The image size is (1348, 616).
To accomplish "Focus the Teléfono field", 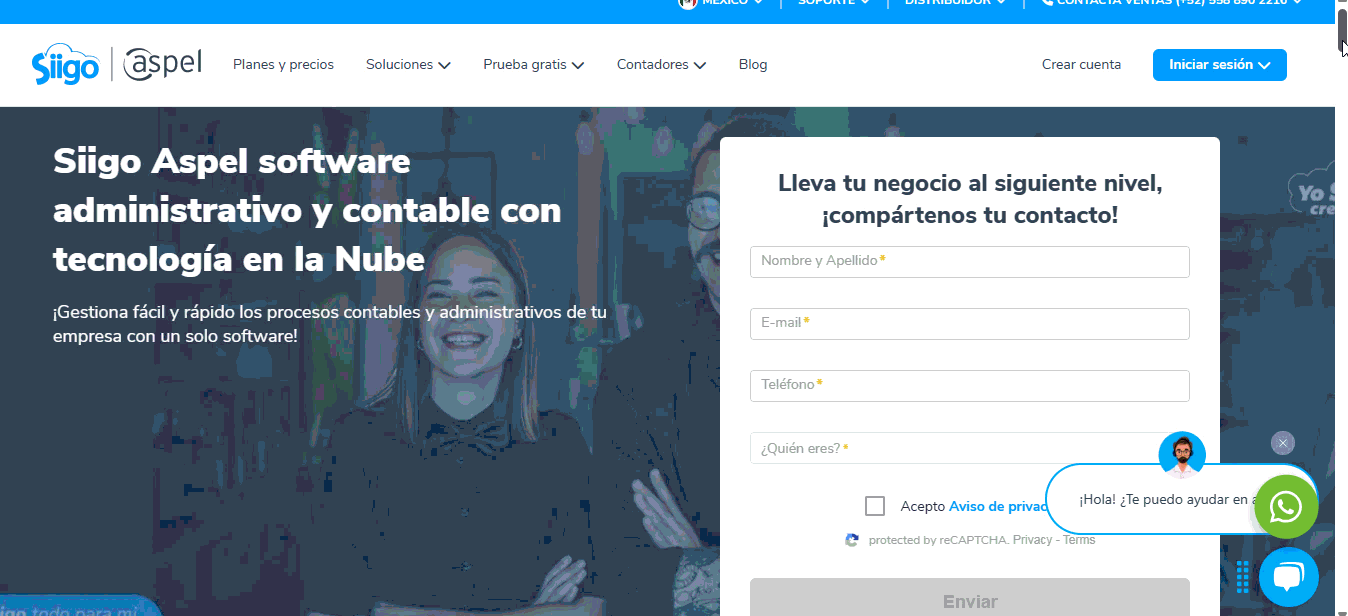I will (969, 386).
